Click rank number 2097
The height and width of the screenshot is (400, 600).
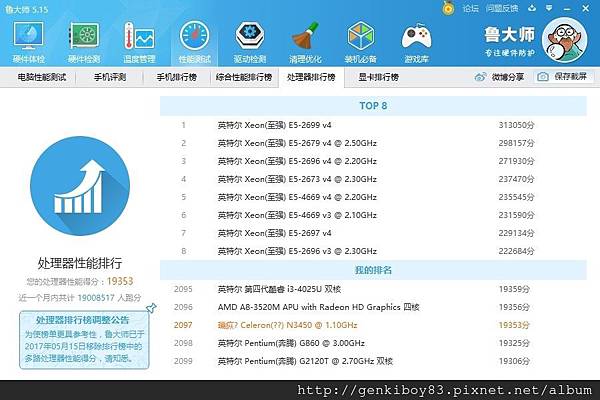pos(183,325)
